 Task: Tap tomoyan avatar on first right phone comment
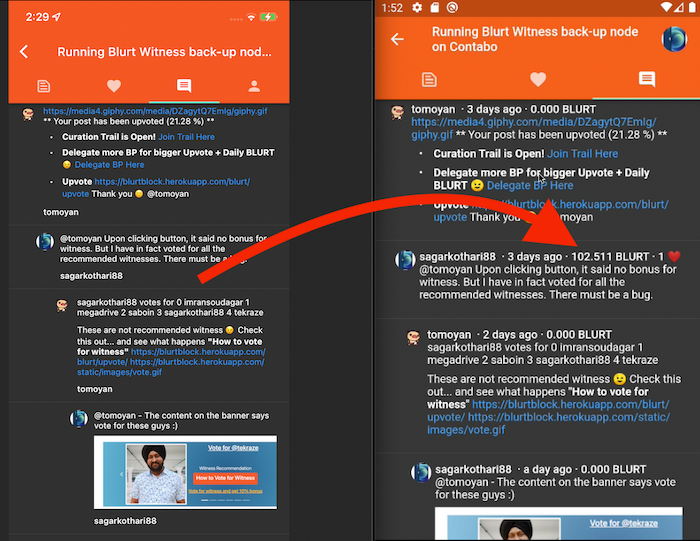(398, 112)
